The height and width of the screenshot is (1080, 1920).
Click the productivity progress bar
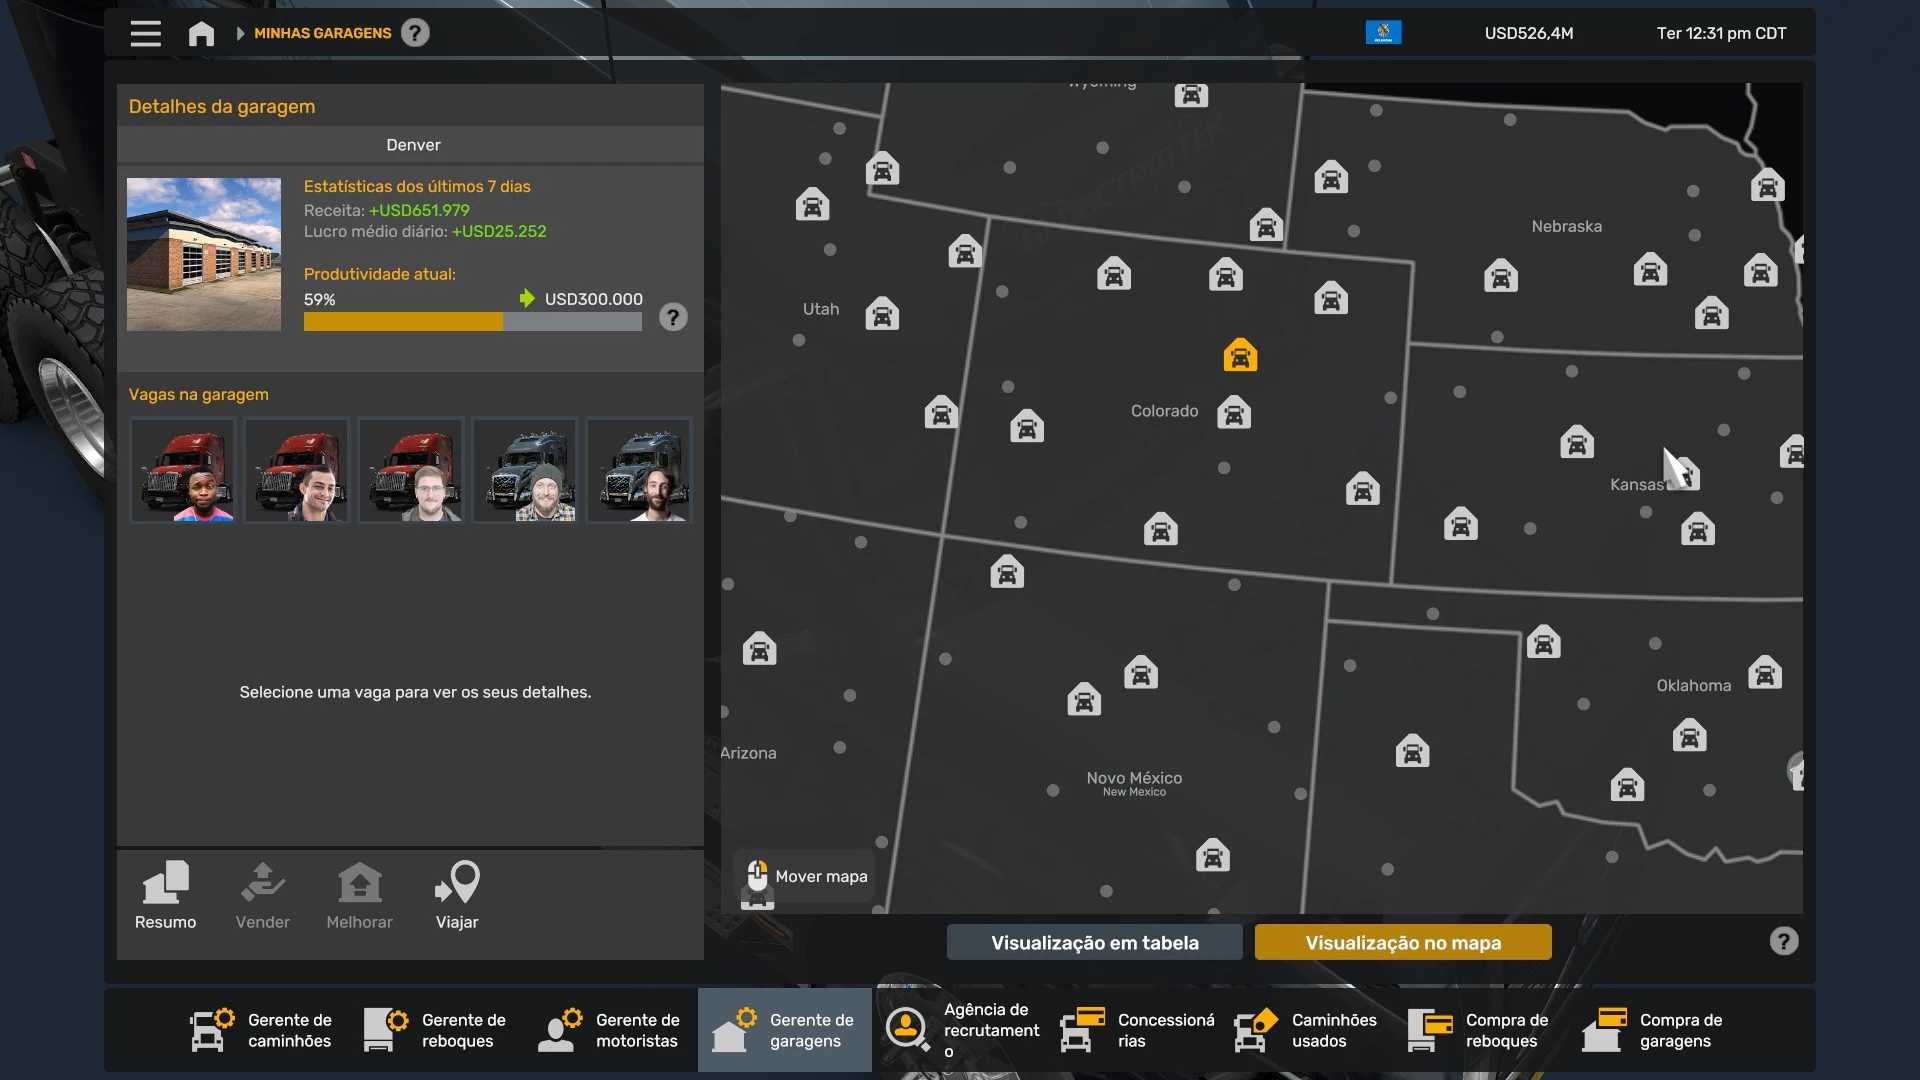coord(472,322)
